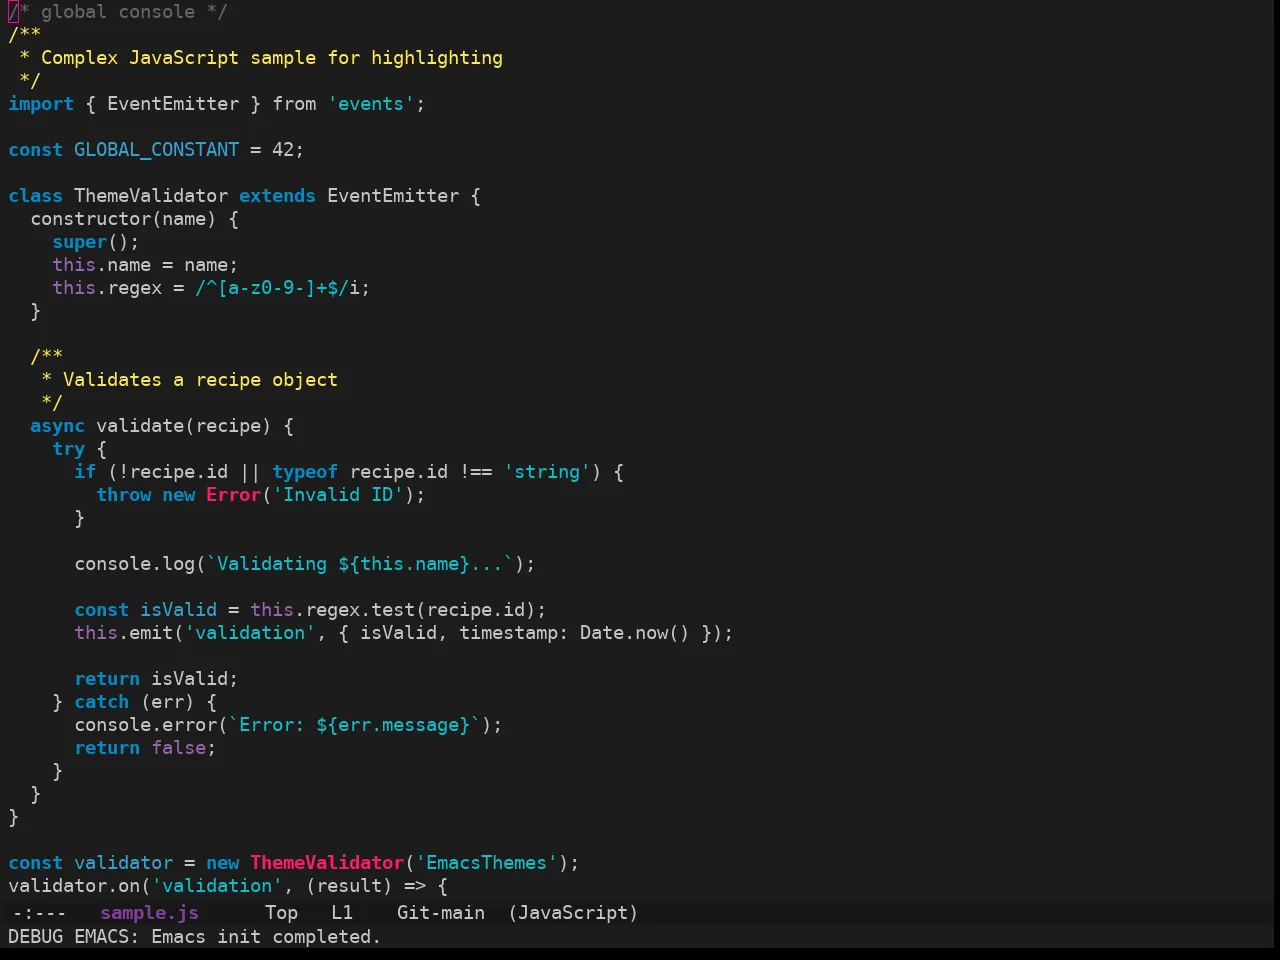
Task: Click the 'global console' comment on first line
Action: (x=118, y=12)
